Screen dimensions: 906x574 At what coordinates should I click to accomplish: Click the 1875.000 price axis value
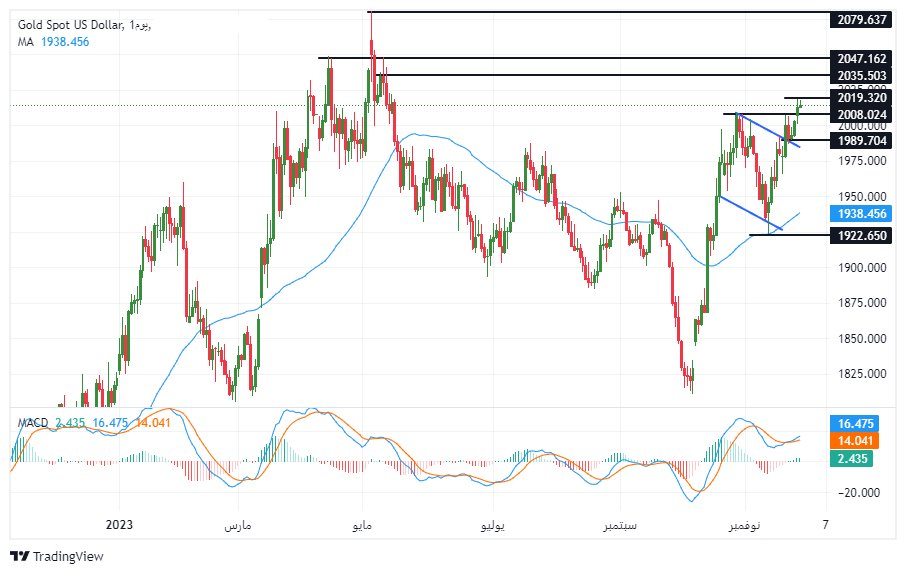tap(862, 303)
